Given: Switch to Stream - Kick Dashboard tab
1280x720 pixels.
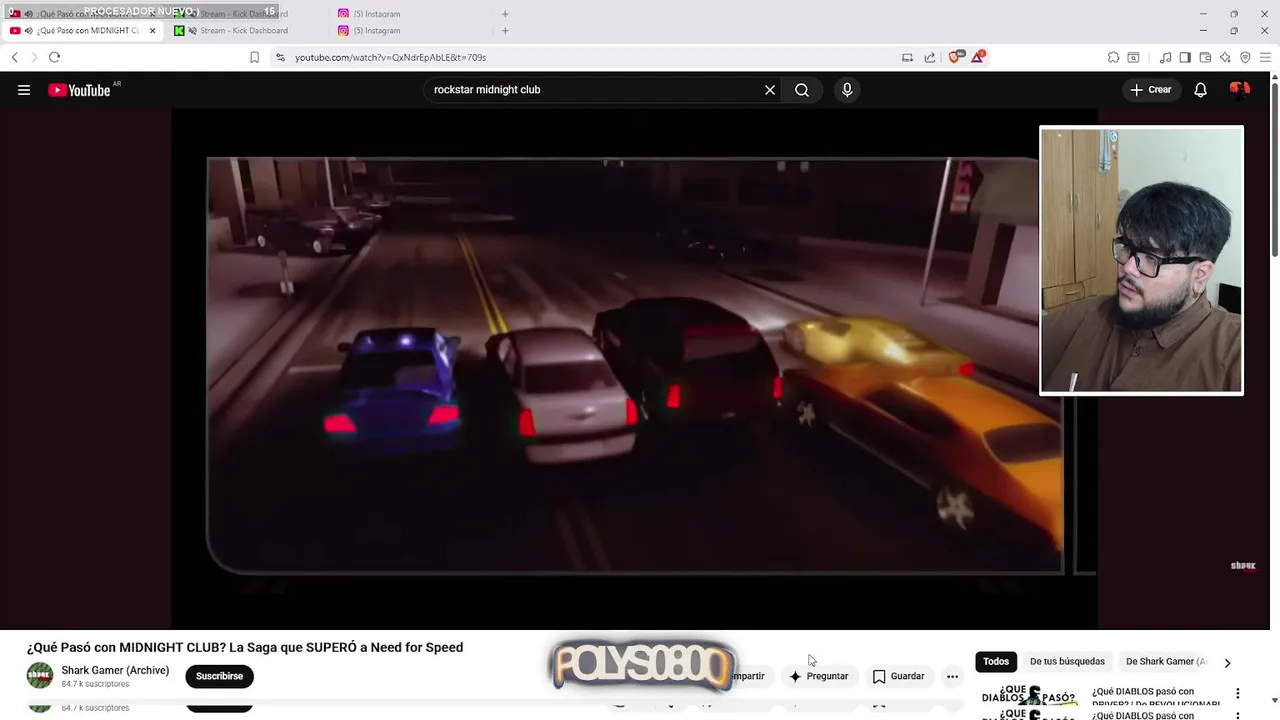Looking at the screenshot, I should click(243, 31).
